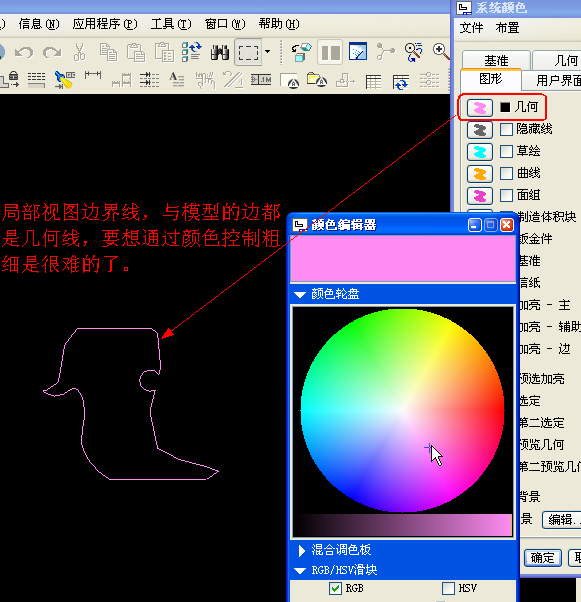Enable the HSV checkbox
Viewport: 581px width, 602px height.
[448, 588]
